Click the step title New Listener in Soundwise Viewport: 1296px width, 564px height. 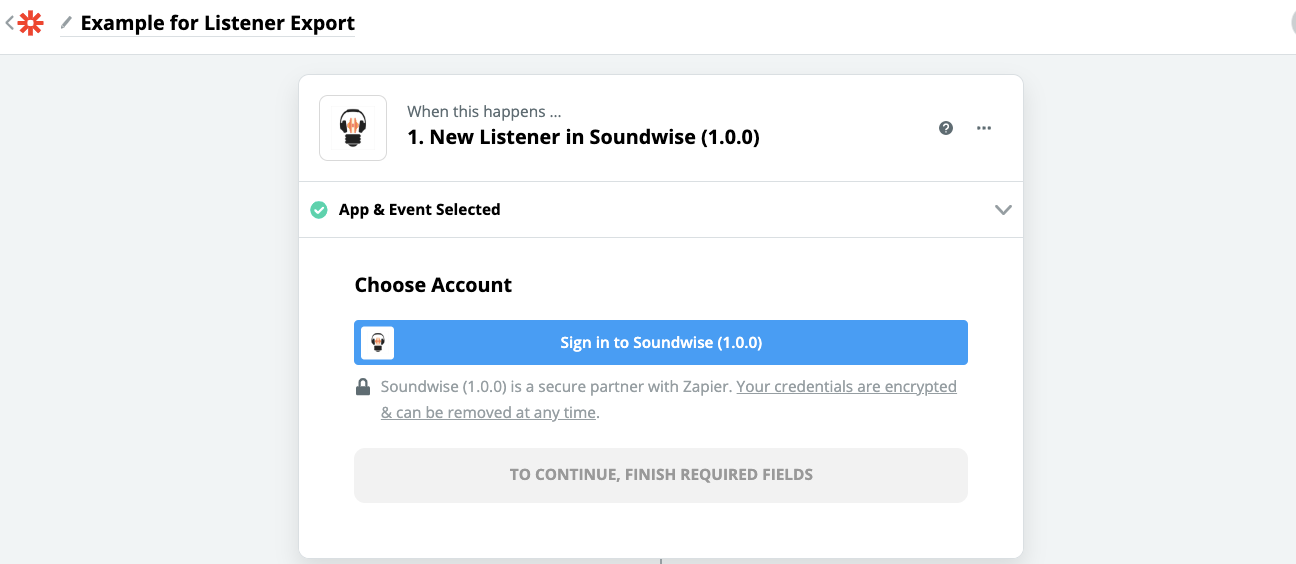click(x=583, y=138)
